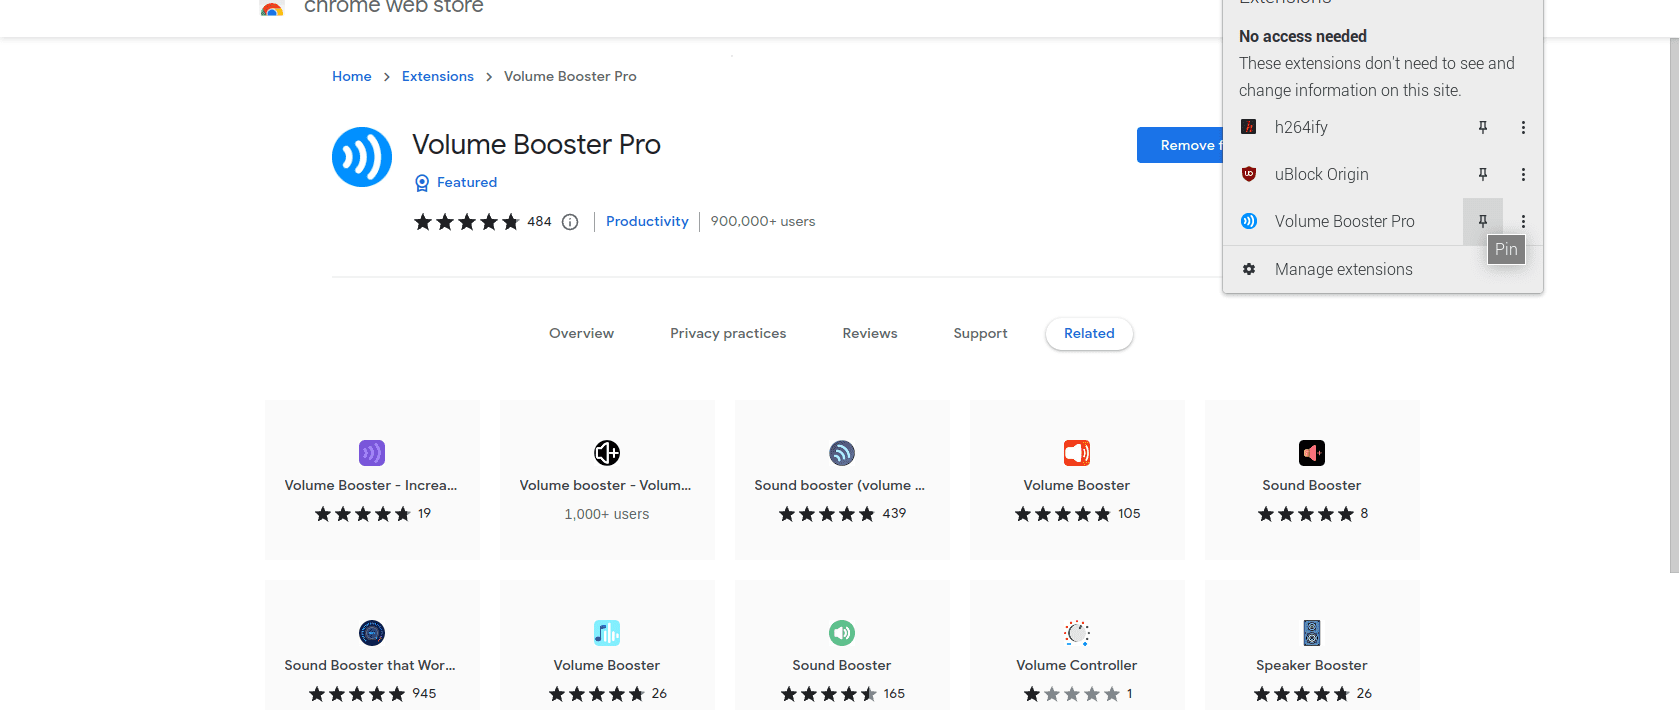Switch to the Support tab
The image size is (1680, 710).
980,334
